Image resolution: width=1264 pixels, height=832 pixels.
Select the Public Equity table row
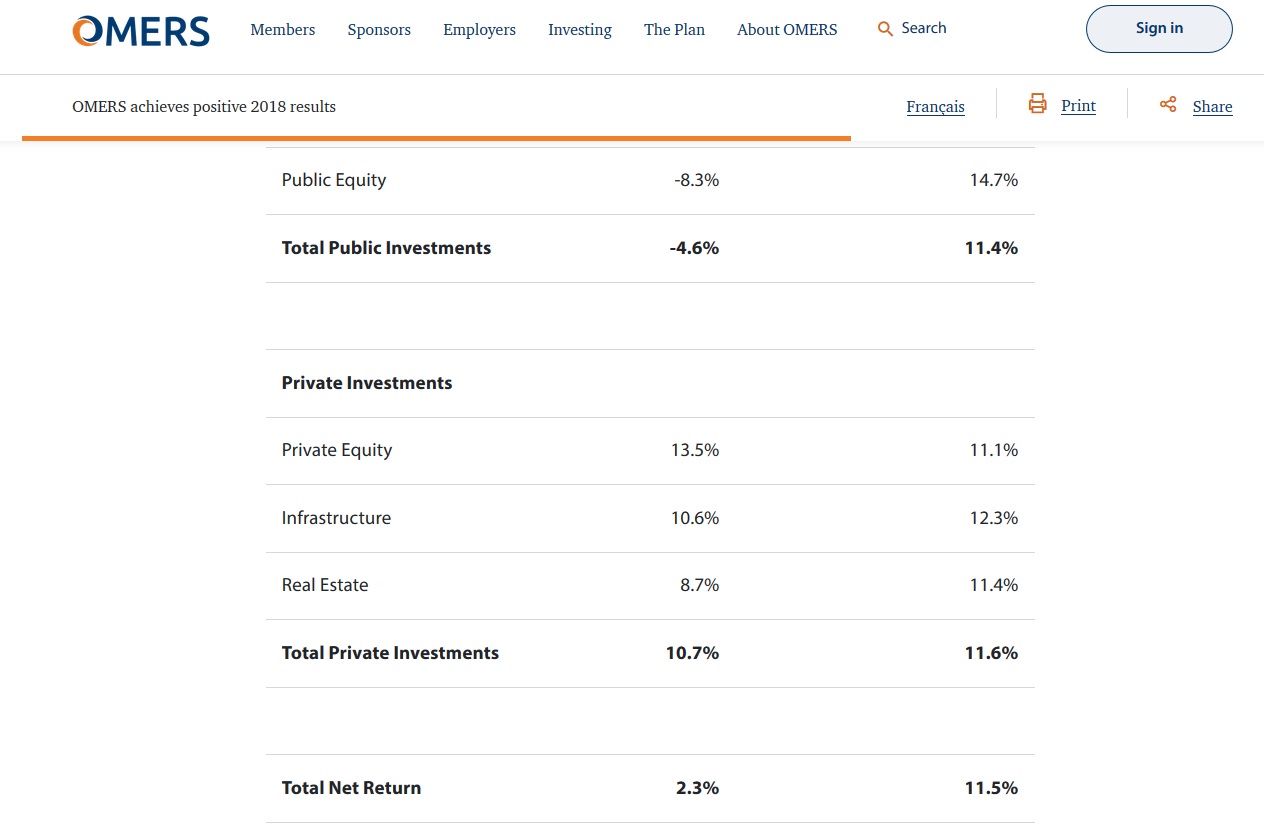[x=650, y=180]
